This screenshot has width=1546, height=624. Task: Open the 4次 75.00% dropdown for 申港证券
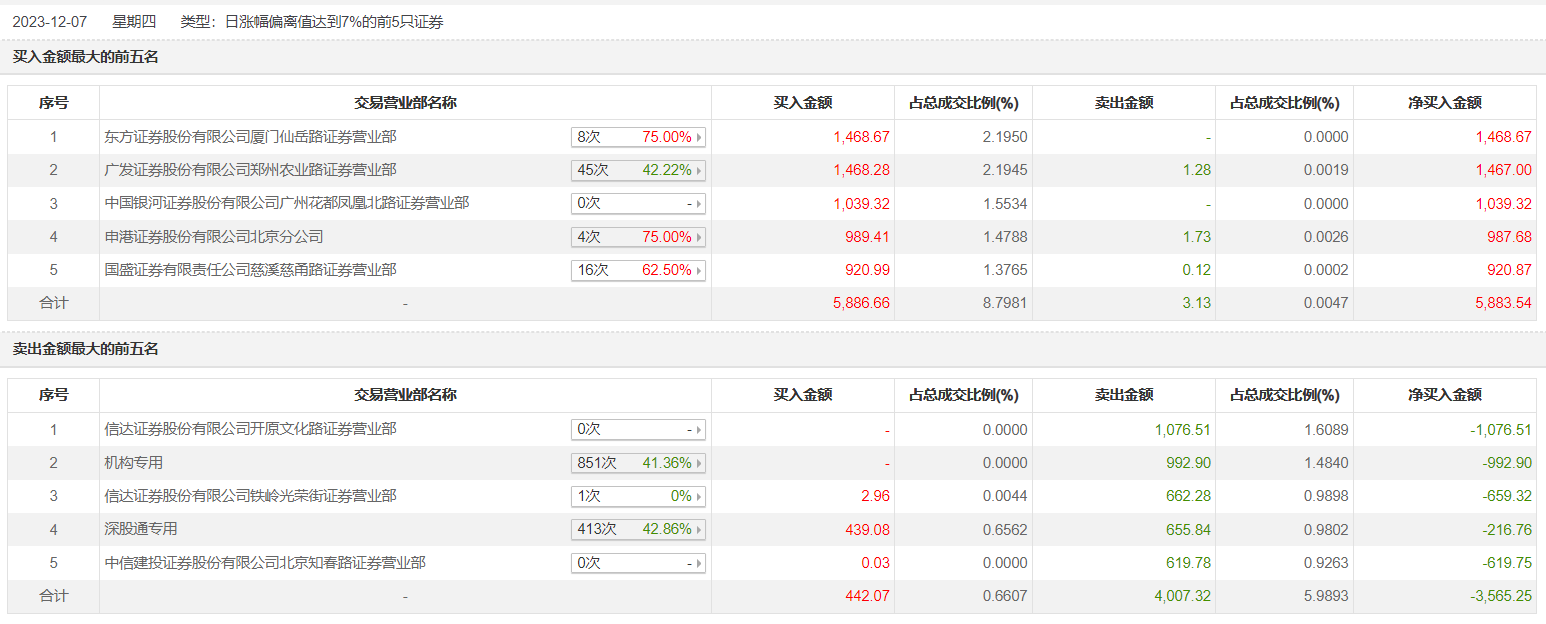point(638,237)
